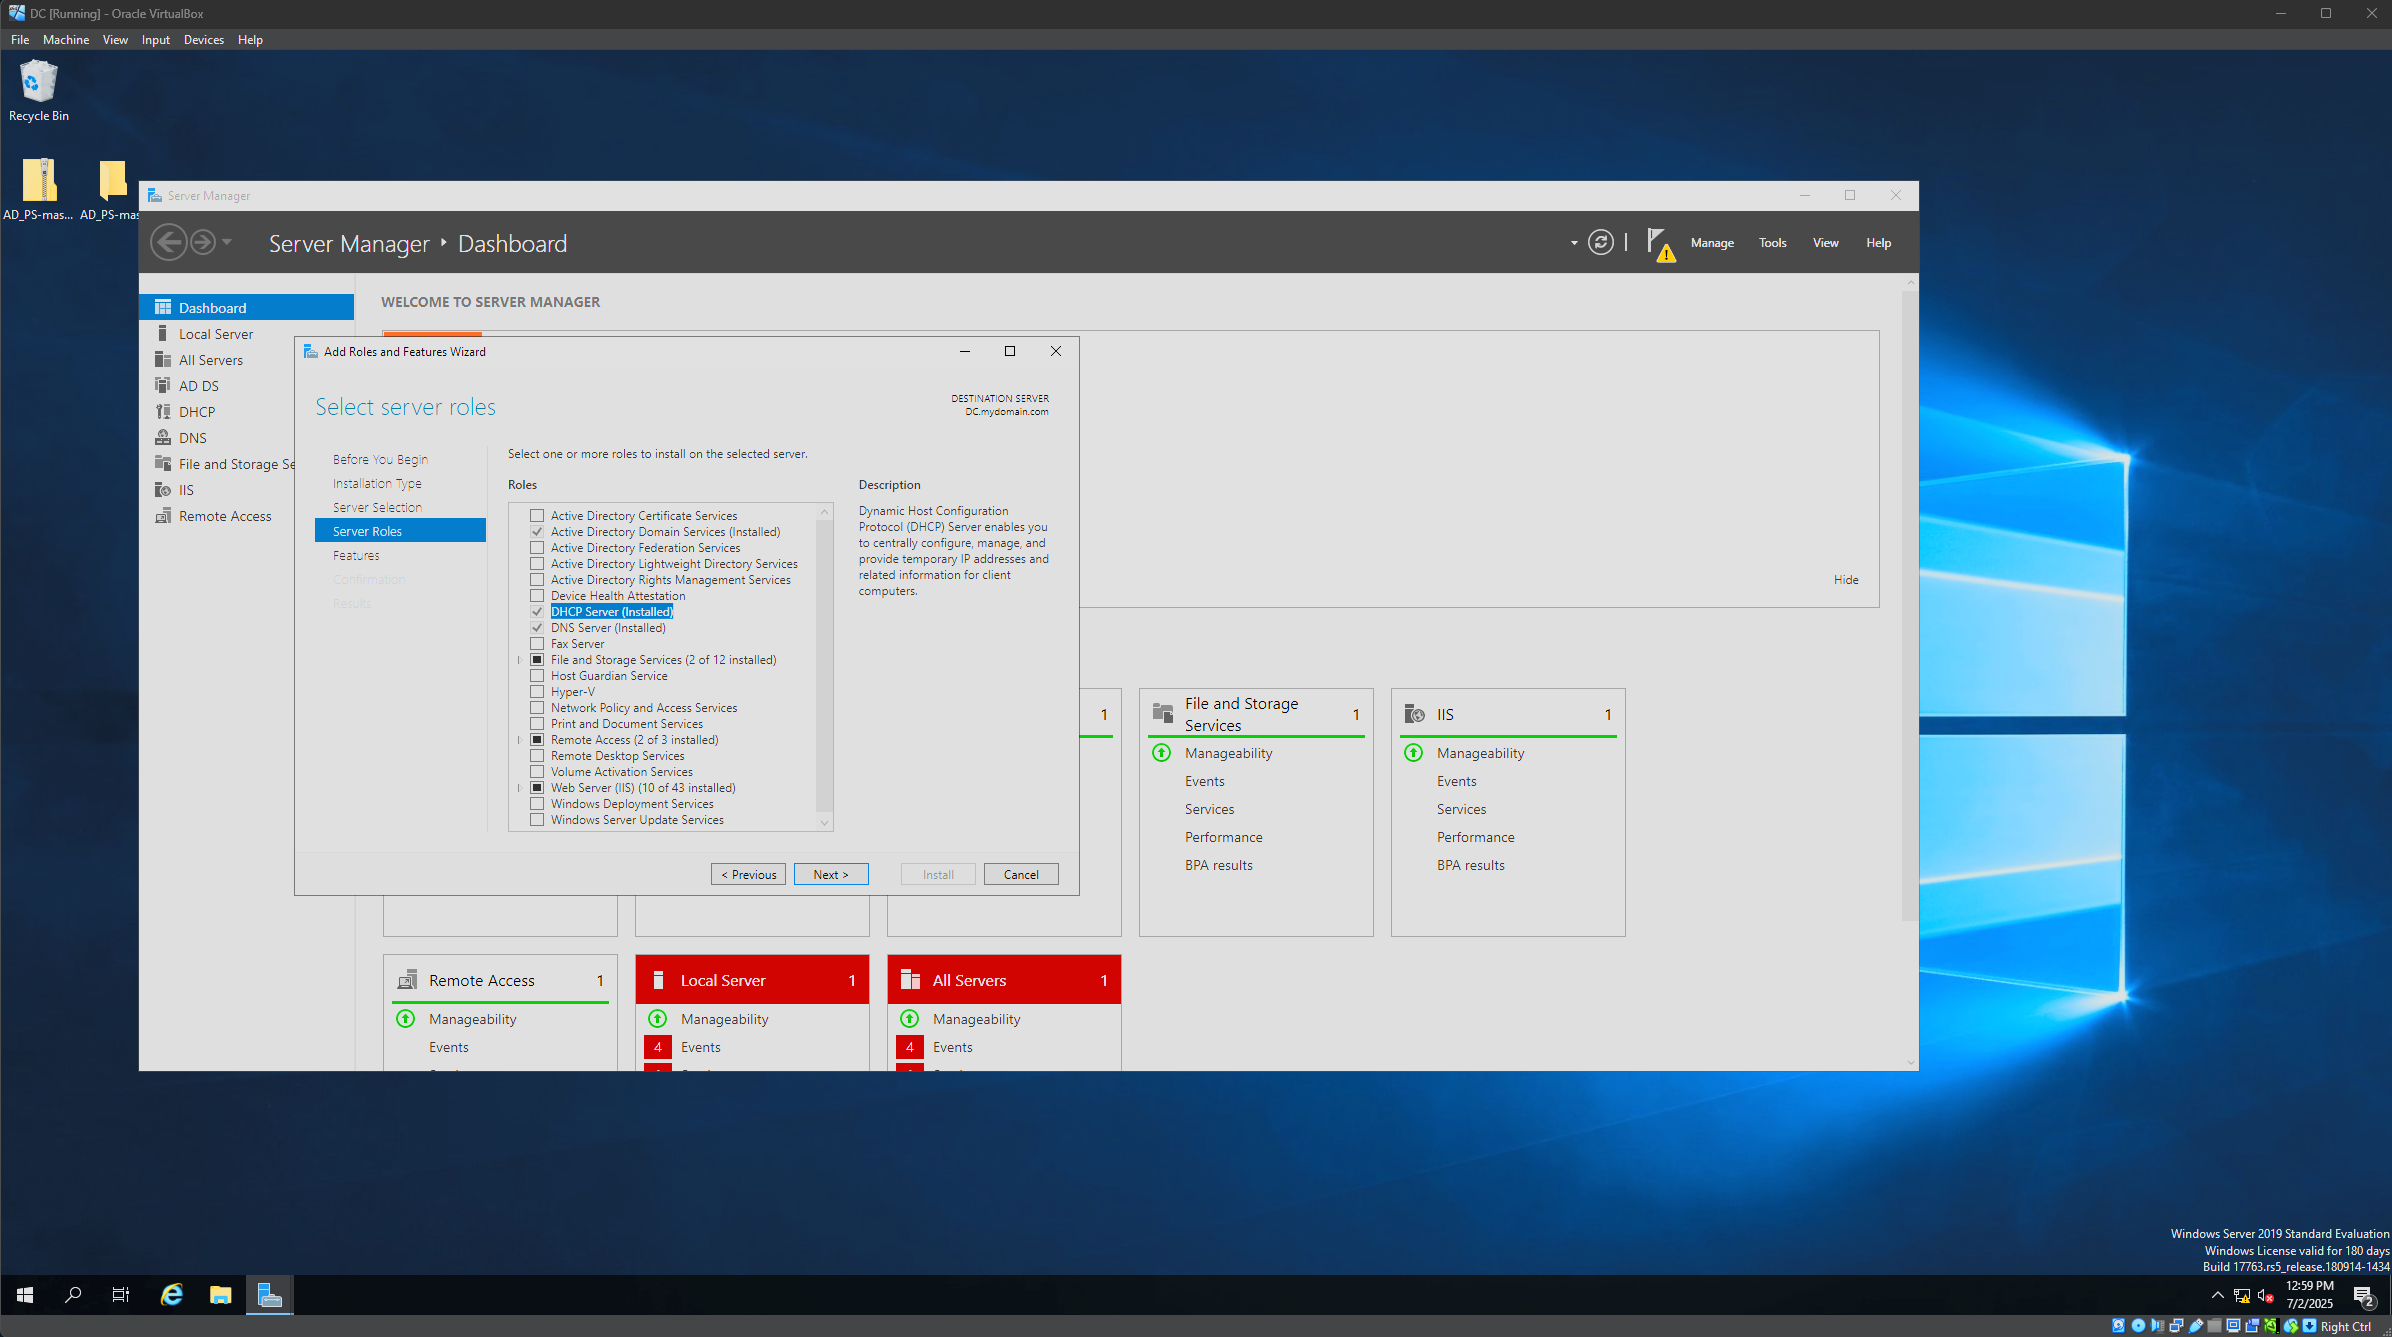The image size is (2392, 1337).
Task: Open Server Manager View menu
Action: pos(1825,243)
